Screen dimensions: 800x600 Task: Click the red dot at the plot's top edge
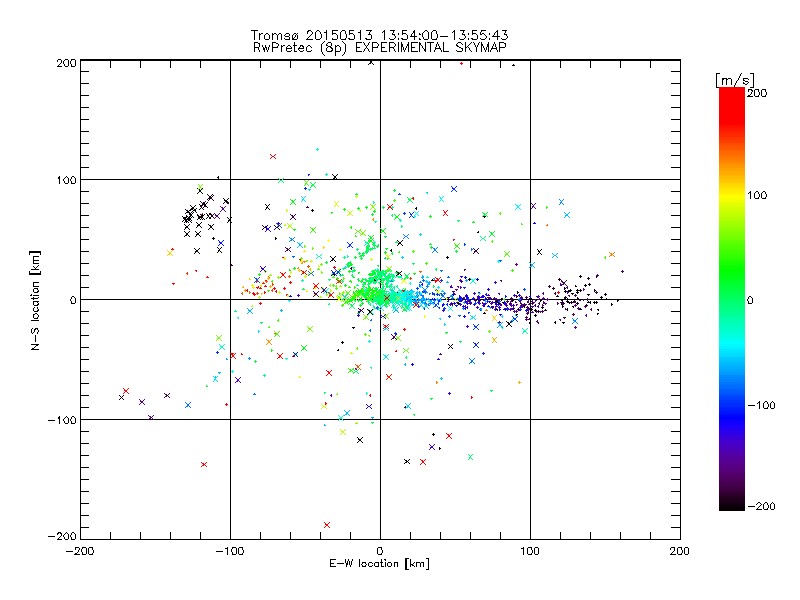click(461, 63)
